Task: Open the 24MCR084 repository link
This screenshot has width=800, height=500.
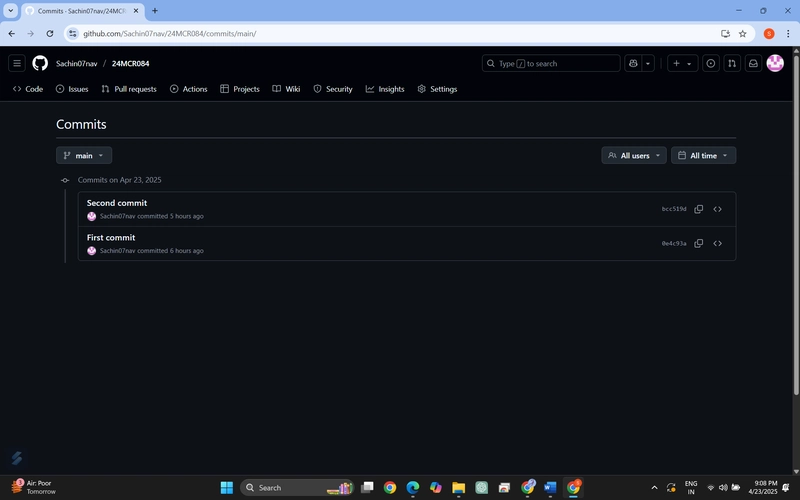Action: [x=131, y=64]
